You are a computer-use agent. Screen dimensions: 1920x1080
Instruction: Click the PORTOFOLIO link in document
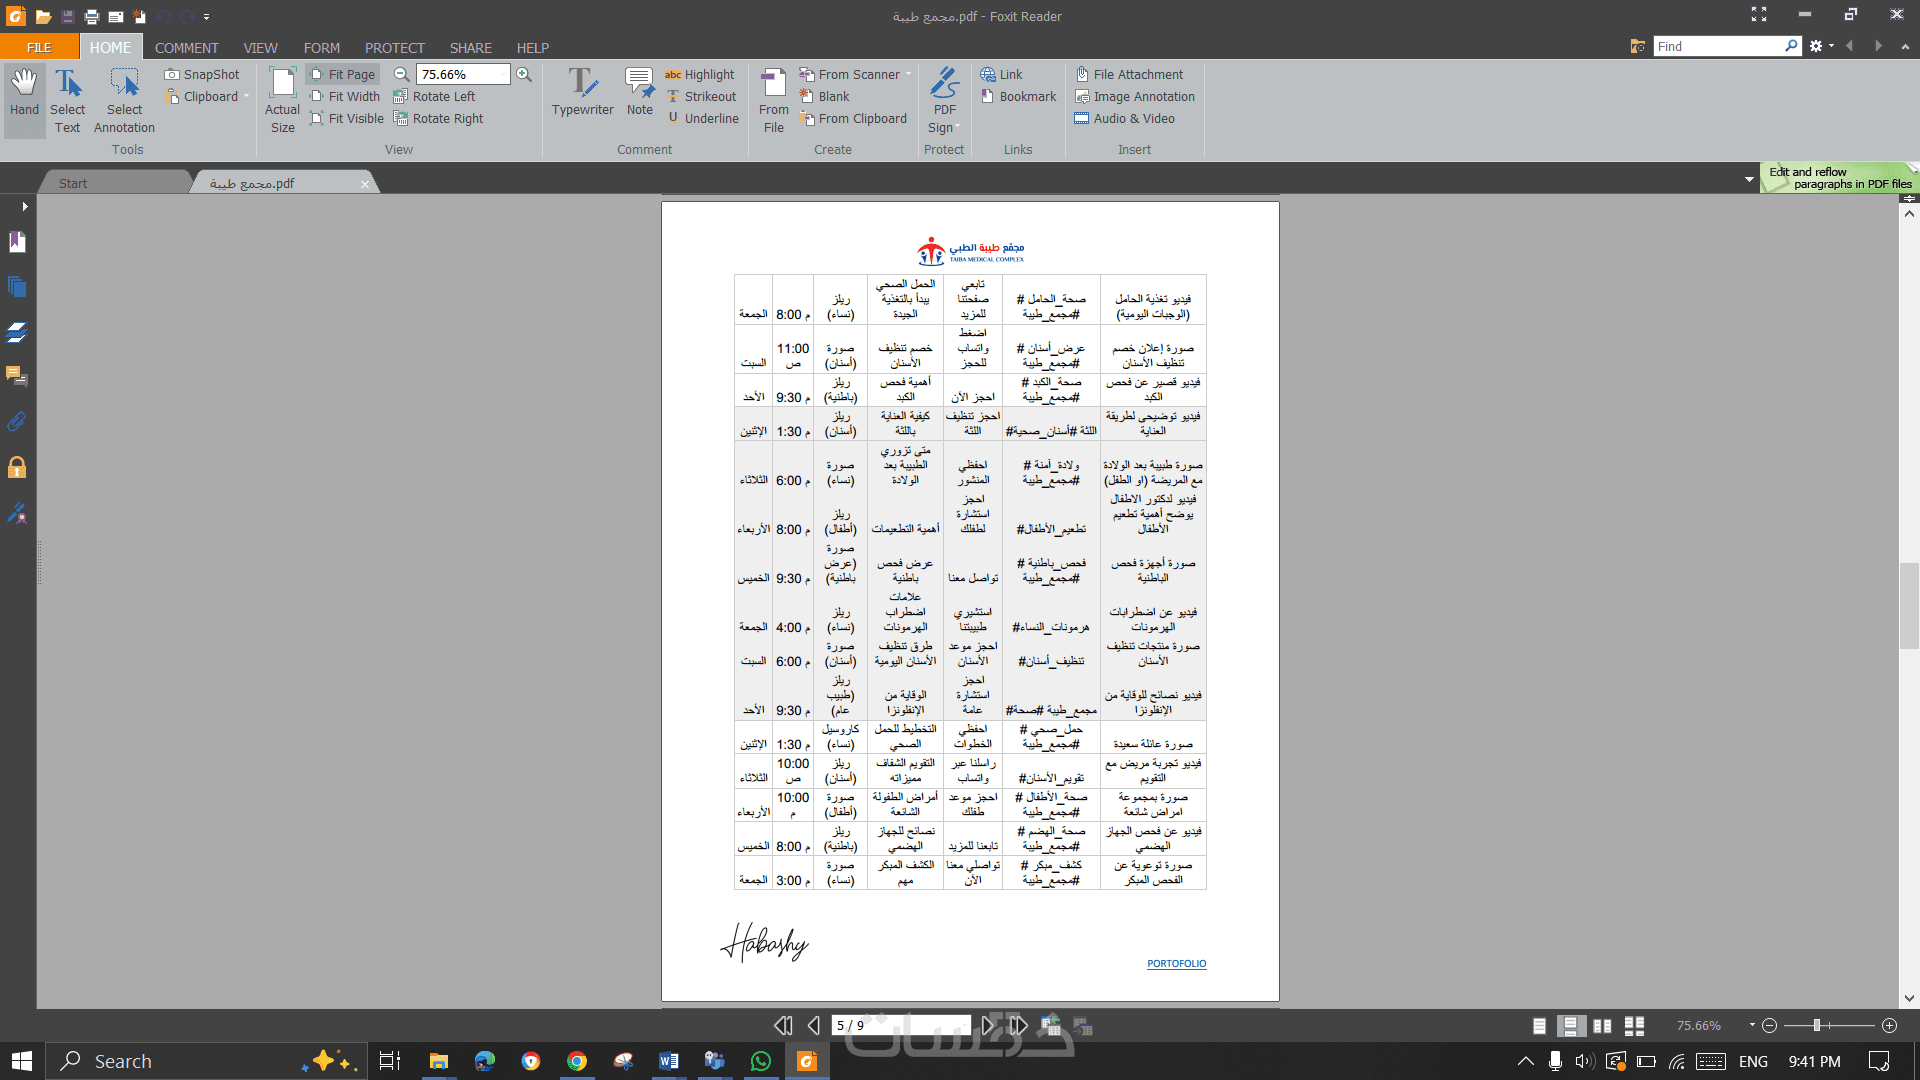1176,963
